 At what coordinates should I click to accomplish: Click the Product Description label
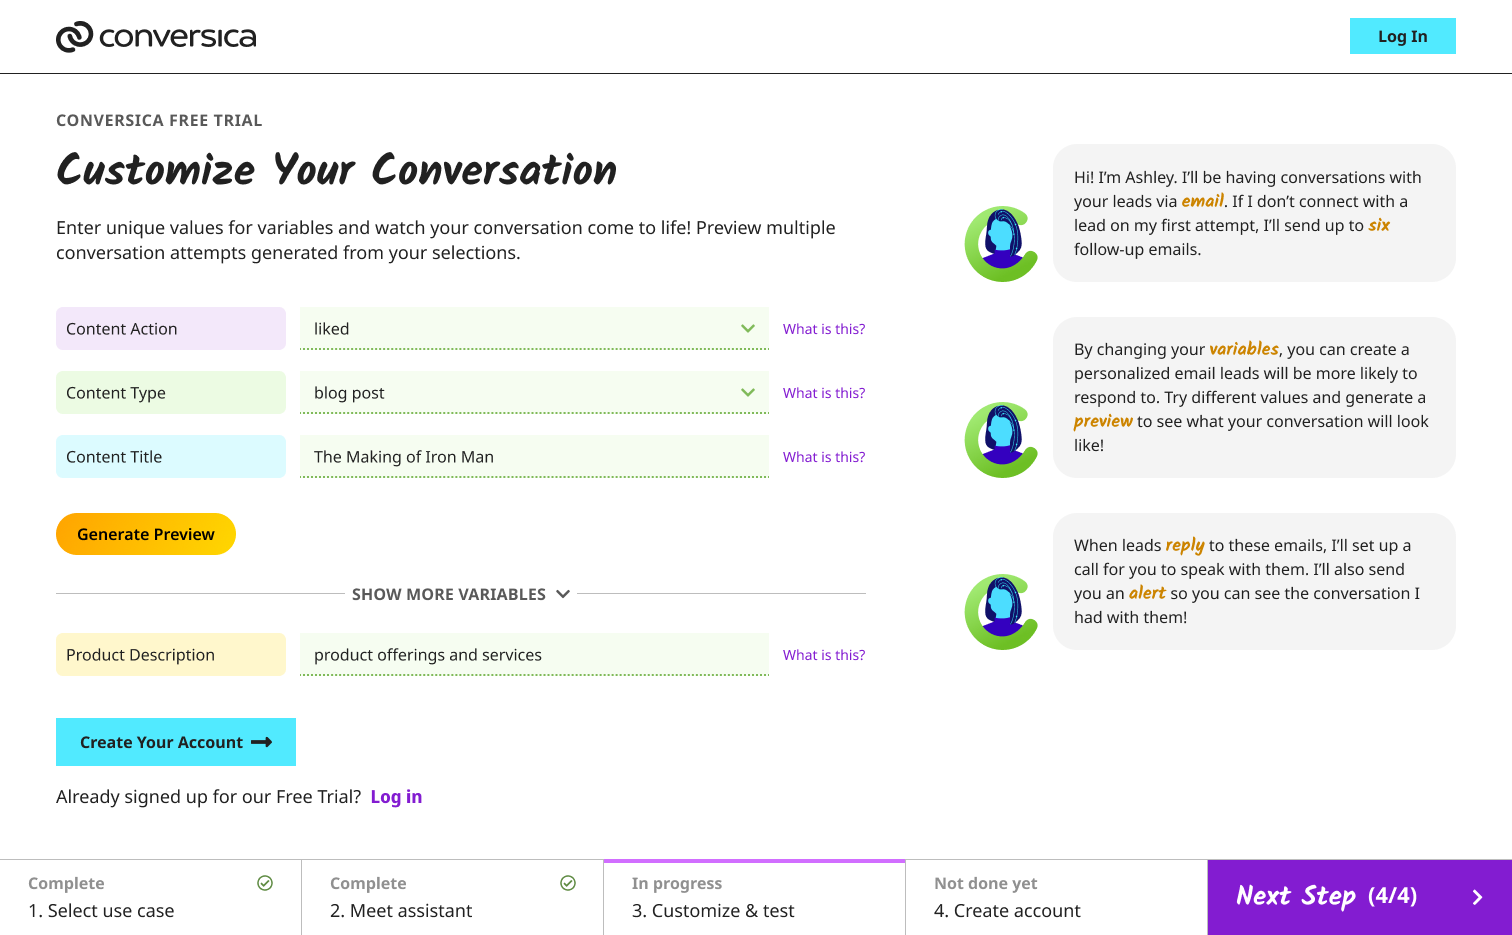tap(171, 655)
